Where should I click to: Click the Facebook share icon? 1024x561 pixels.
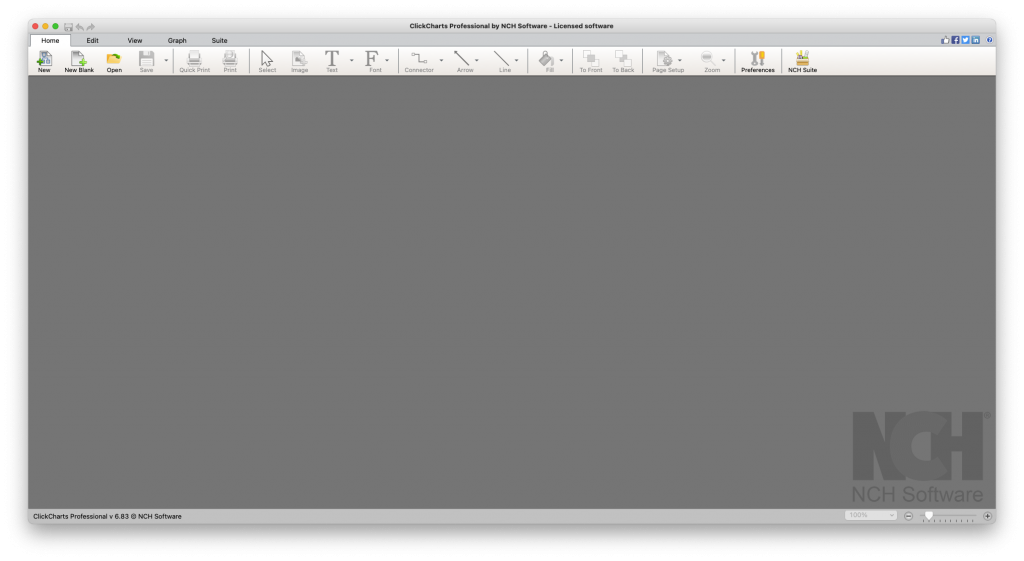point(955,40)
